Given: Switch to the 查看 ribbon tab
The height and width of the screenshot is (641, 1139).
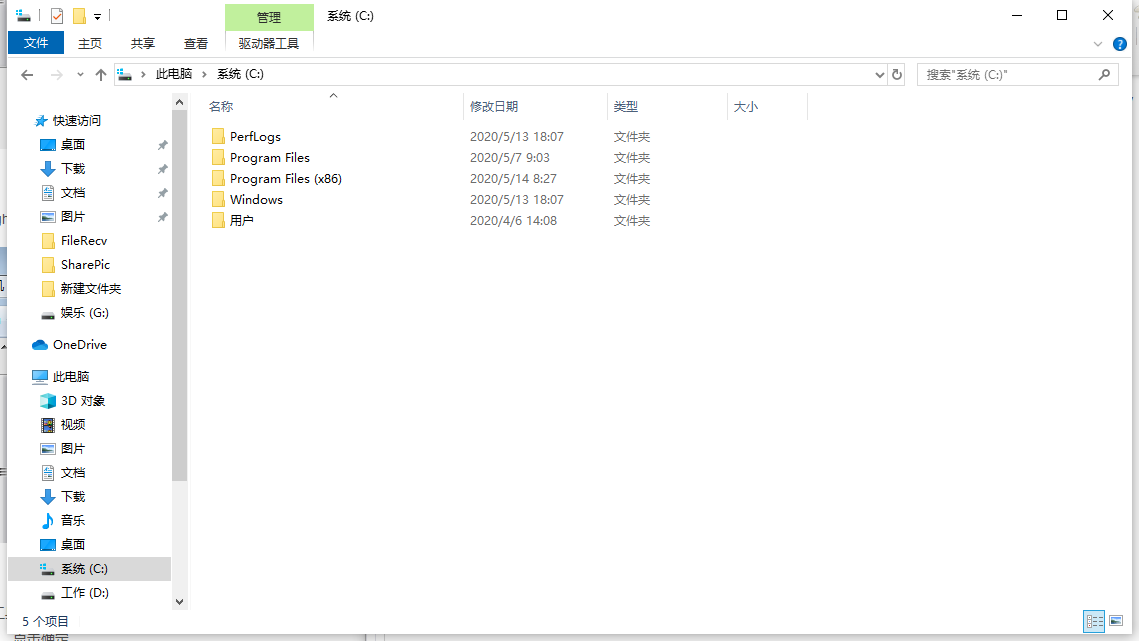Looking at the screenshot, I should (x=196, y=43).
